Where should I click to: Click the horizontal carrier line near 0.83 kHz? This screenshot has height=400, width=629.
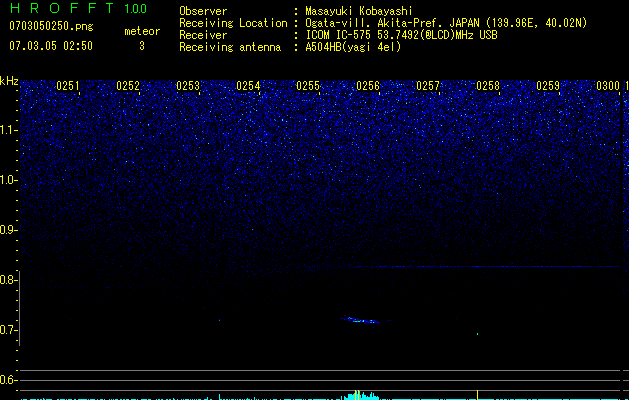(485, 266)
